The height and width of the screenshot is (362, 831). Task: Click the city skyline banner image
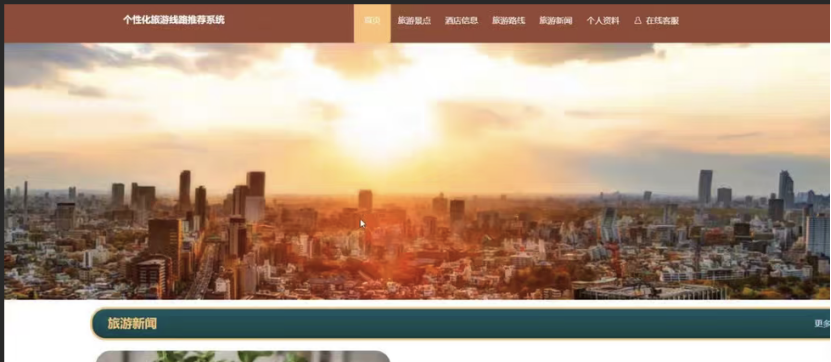point(417,171)
